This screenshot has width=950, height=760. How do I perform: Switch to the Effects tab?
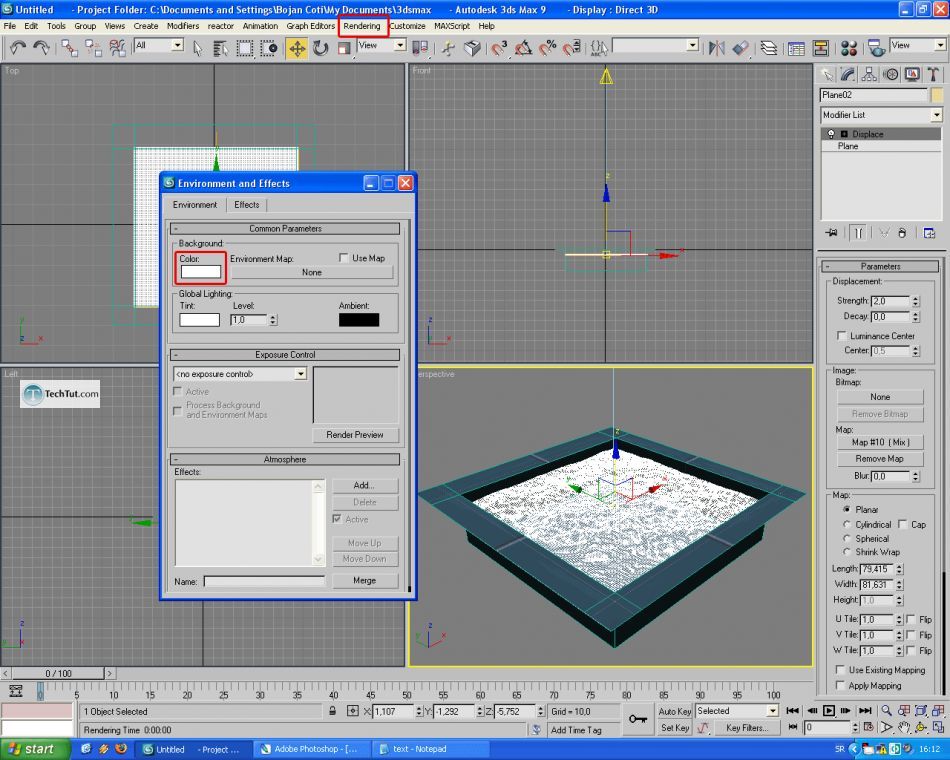pyautogui.click(x=247, y=205)
